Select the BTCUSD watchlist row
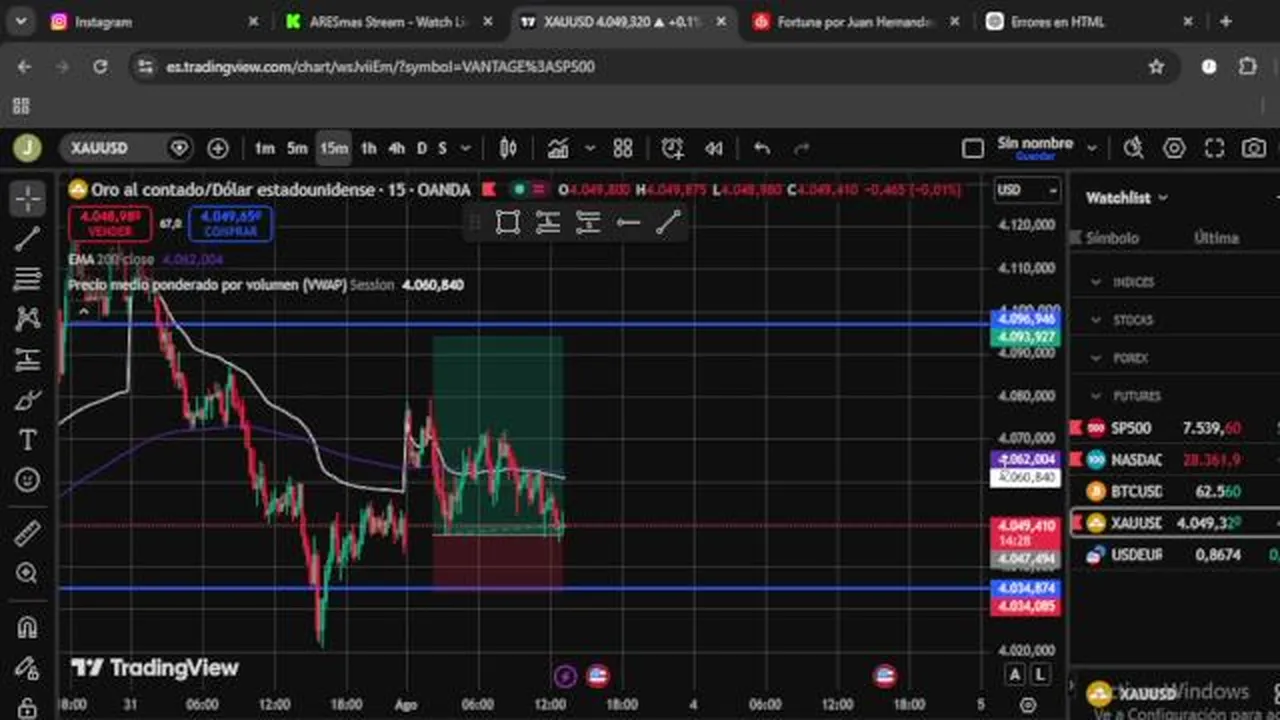The height and width of the screenshot is (720, 1280). pos(1175,491)
